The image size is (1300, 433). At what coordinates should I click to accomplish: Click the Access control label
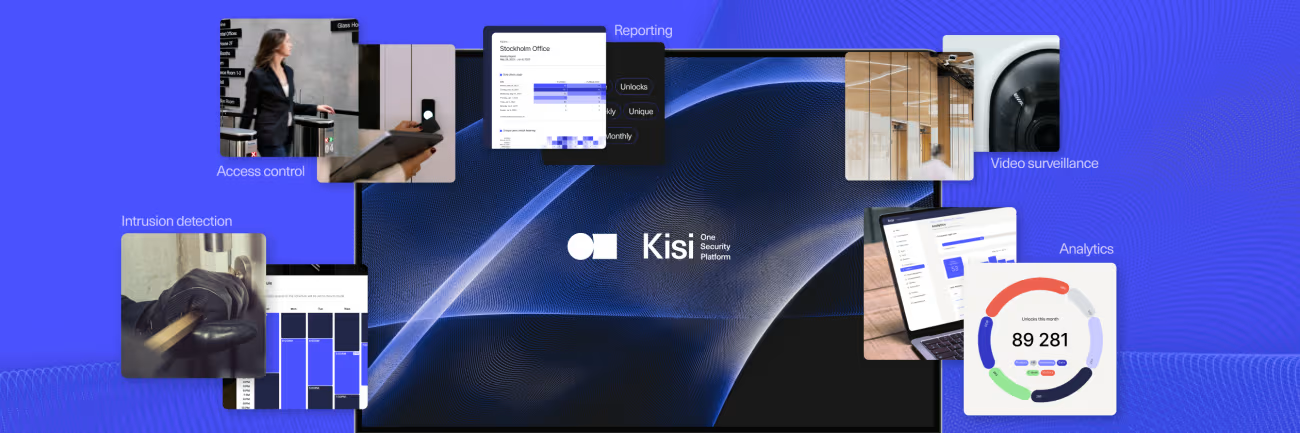pyautogui.click(x=261, y=171)
